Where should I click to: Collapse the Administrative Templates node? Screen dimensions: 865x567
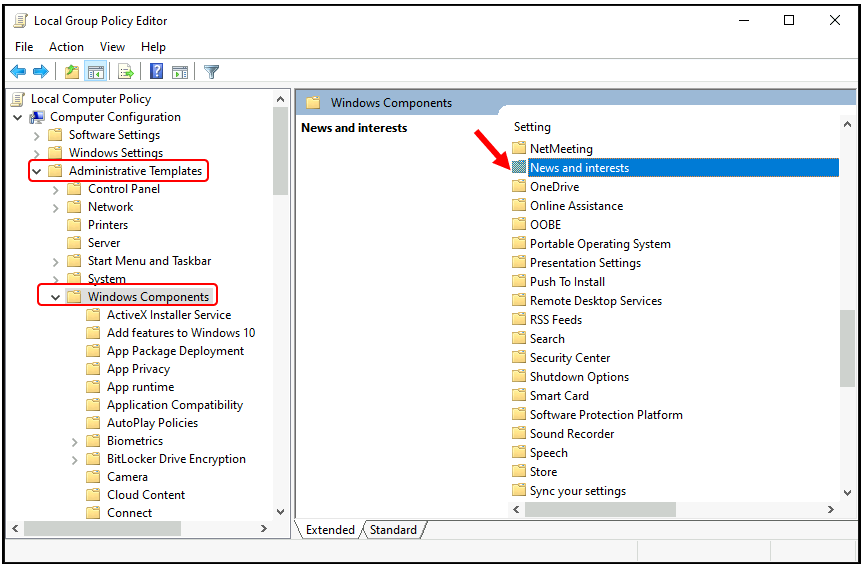coord(36,172)
